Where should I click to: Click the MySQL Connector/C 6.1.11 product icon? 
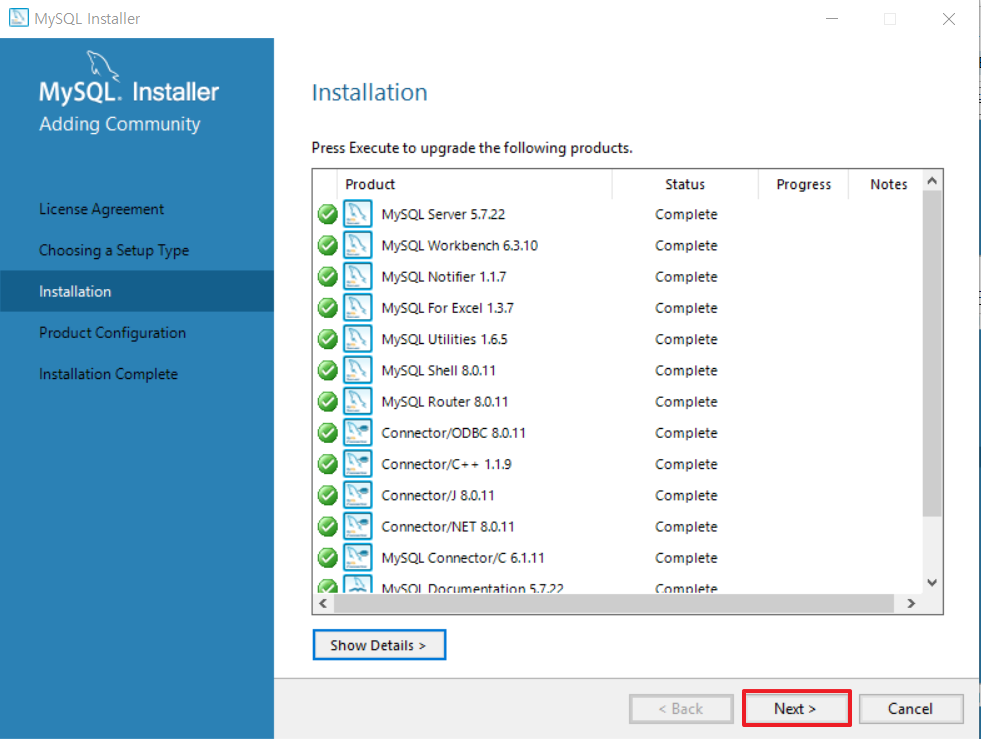coord(358,558)
